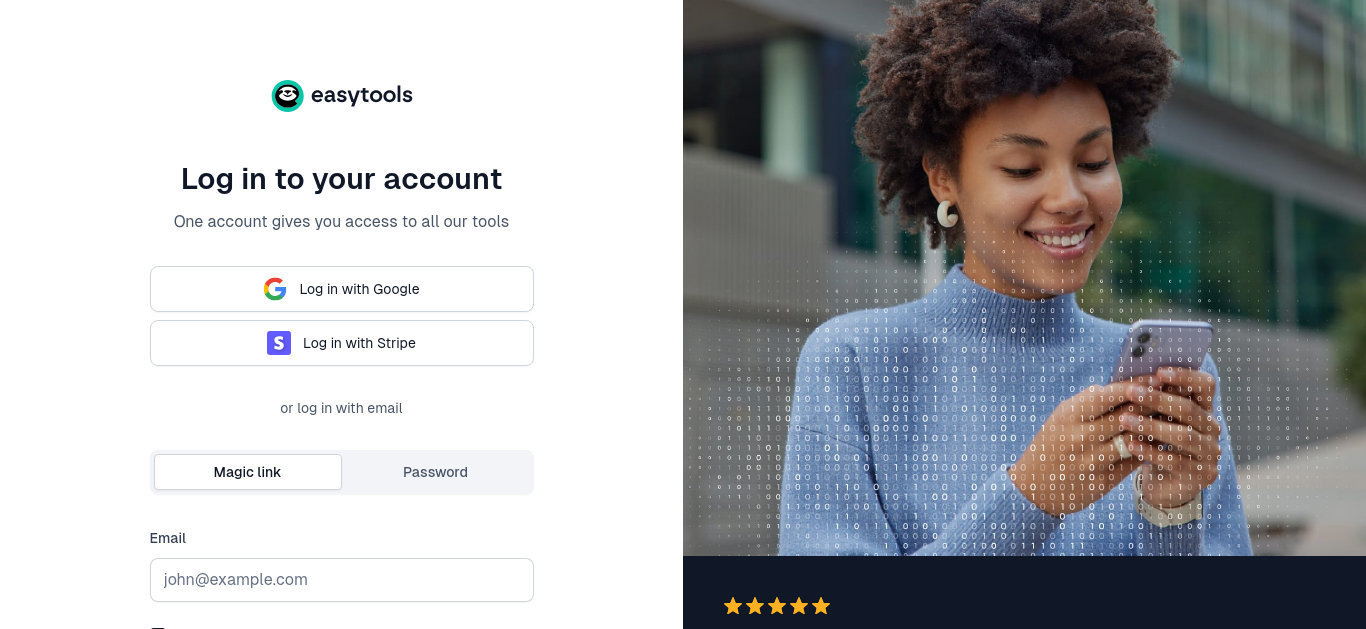The height and width of the screenshot is (629, 1366).
Task: Click the 'Log in to your account' heading
Action: [342, 179]
